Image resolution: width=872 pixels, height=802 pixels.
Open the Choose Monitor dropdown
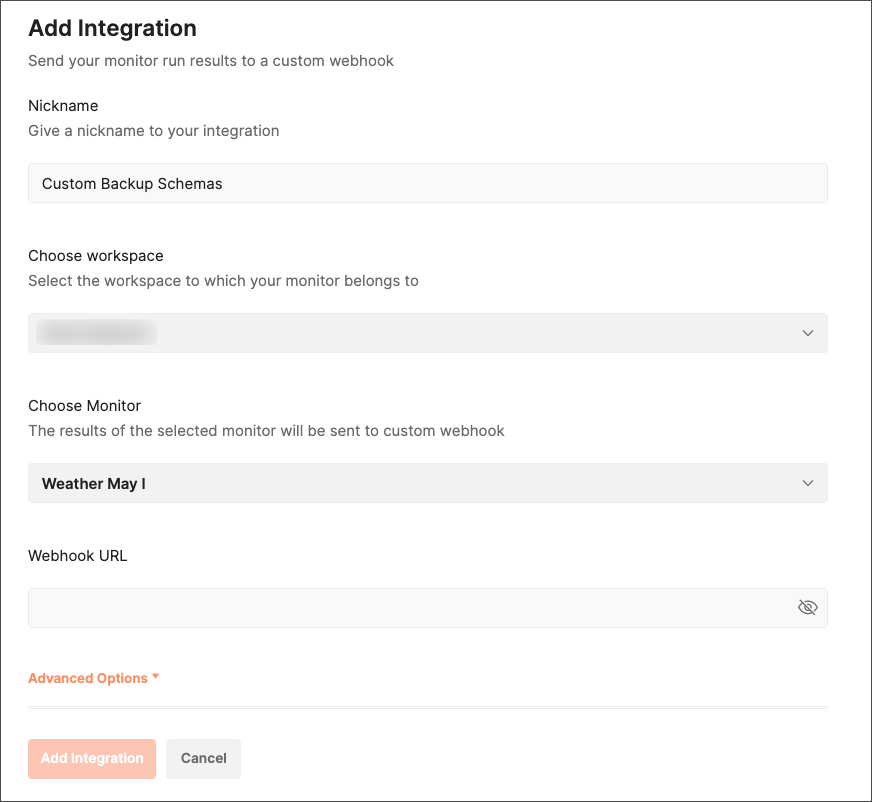pos(427,483)
